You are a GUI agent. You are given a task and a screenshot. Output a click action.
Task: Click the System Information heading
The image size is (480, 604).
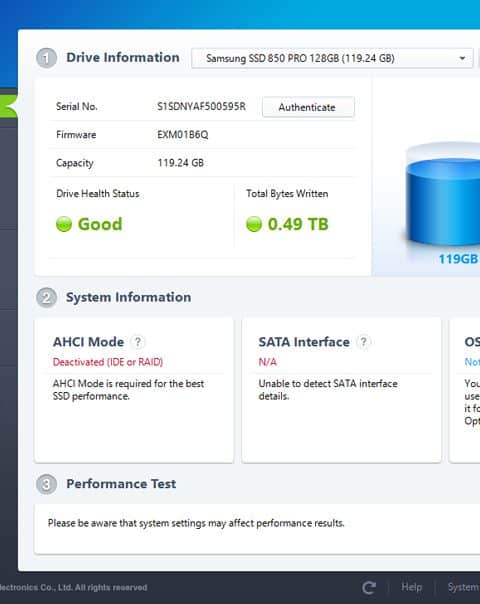pyautogui.click(x=128, y=297)
